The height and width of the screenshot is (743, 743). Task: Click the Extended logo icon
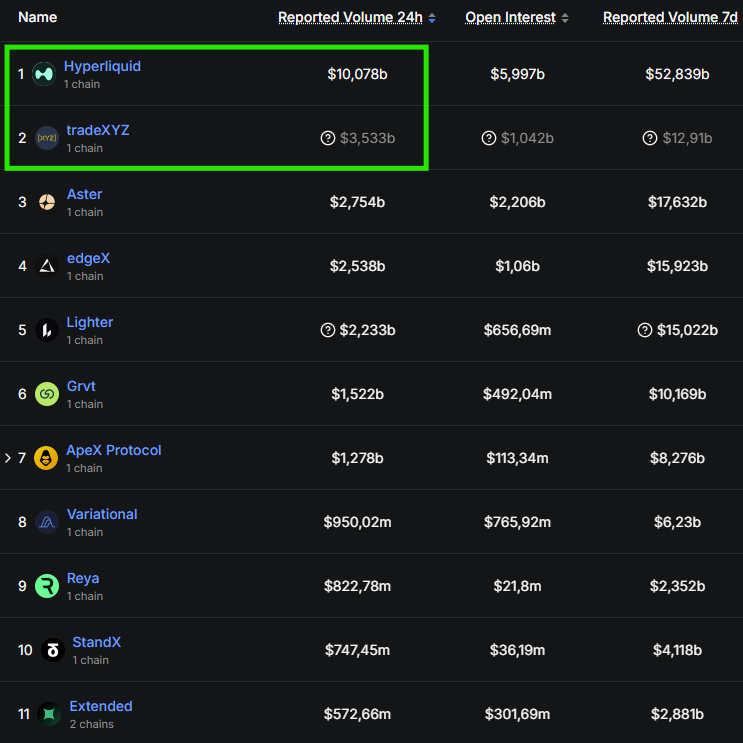(49, 714)
